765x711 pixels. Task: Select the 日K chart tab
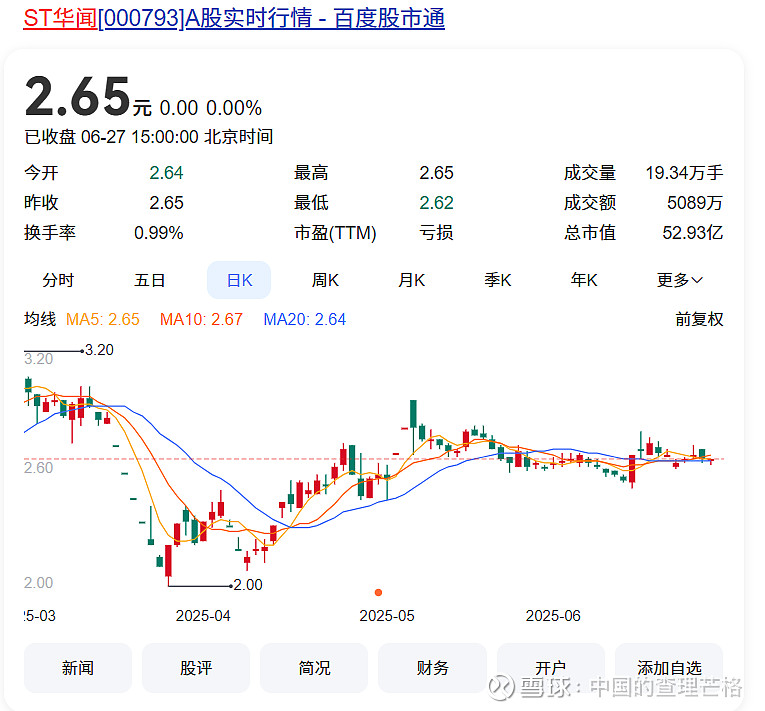(x=239, y=280)
